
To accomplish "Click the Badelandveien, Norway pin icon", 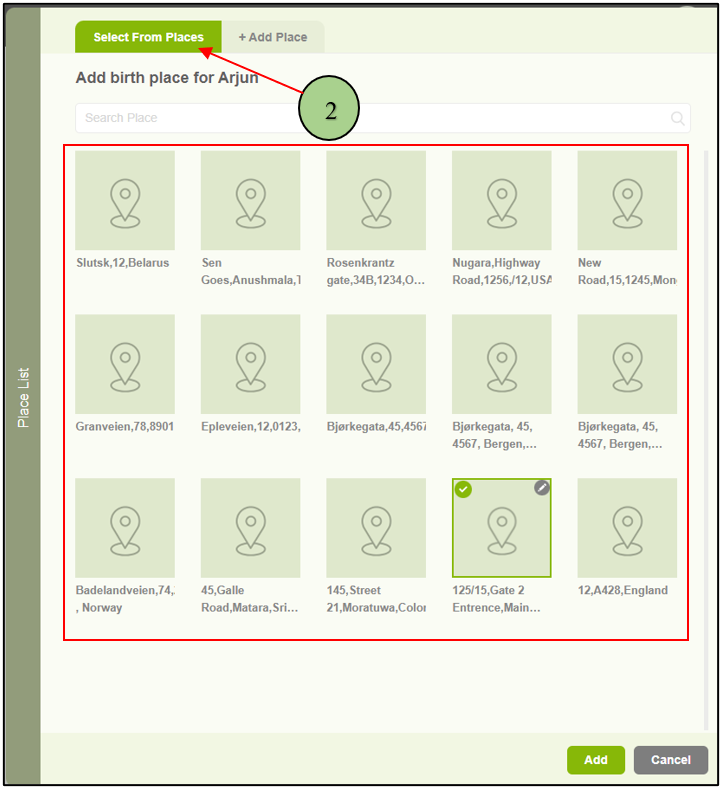I will point(125,528).
